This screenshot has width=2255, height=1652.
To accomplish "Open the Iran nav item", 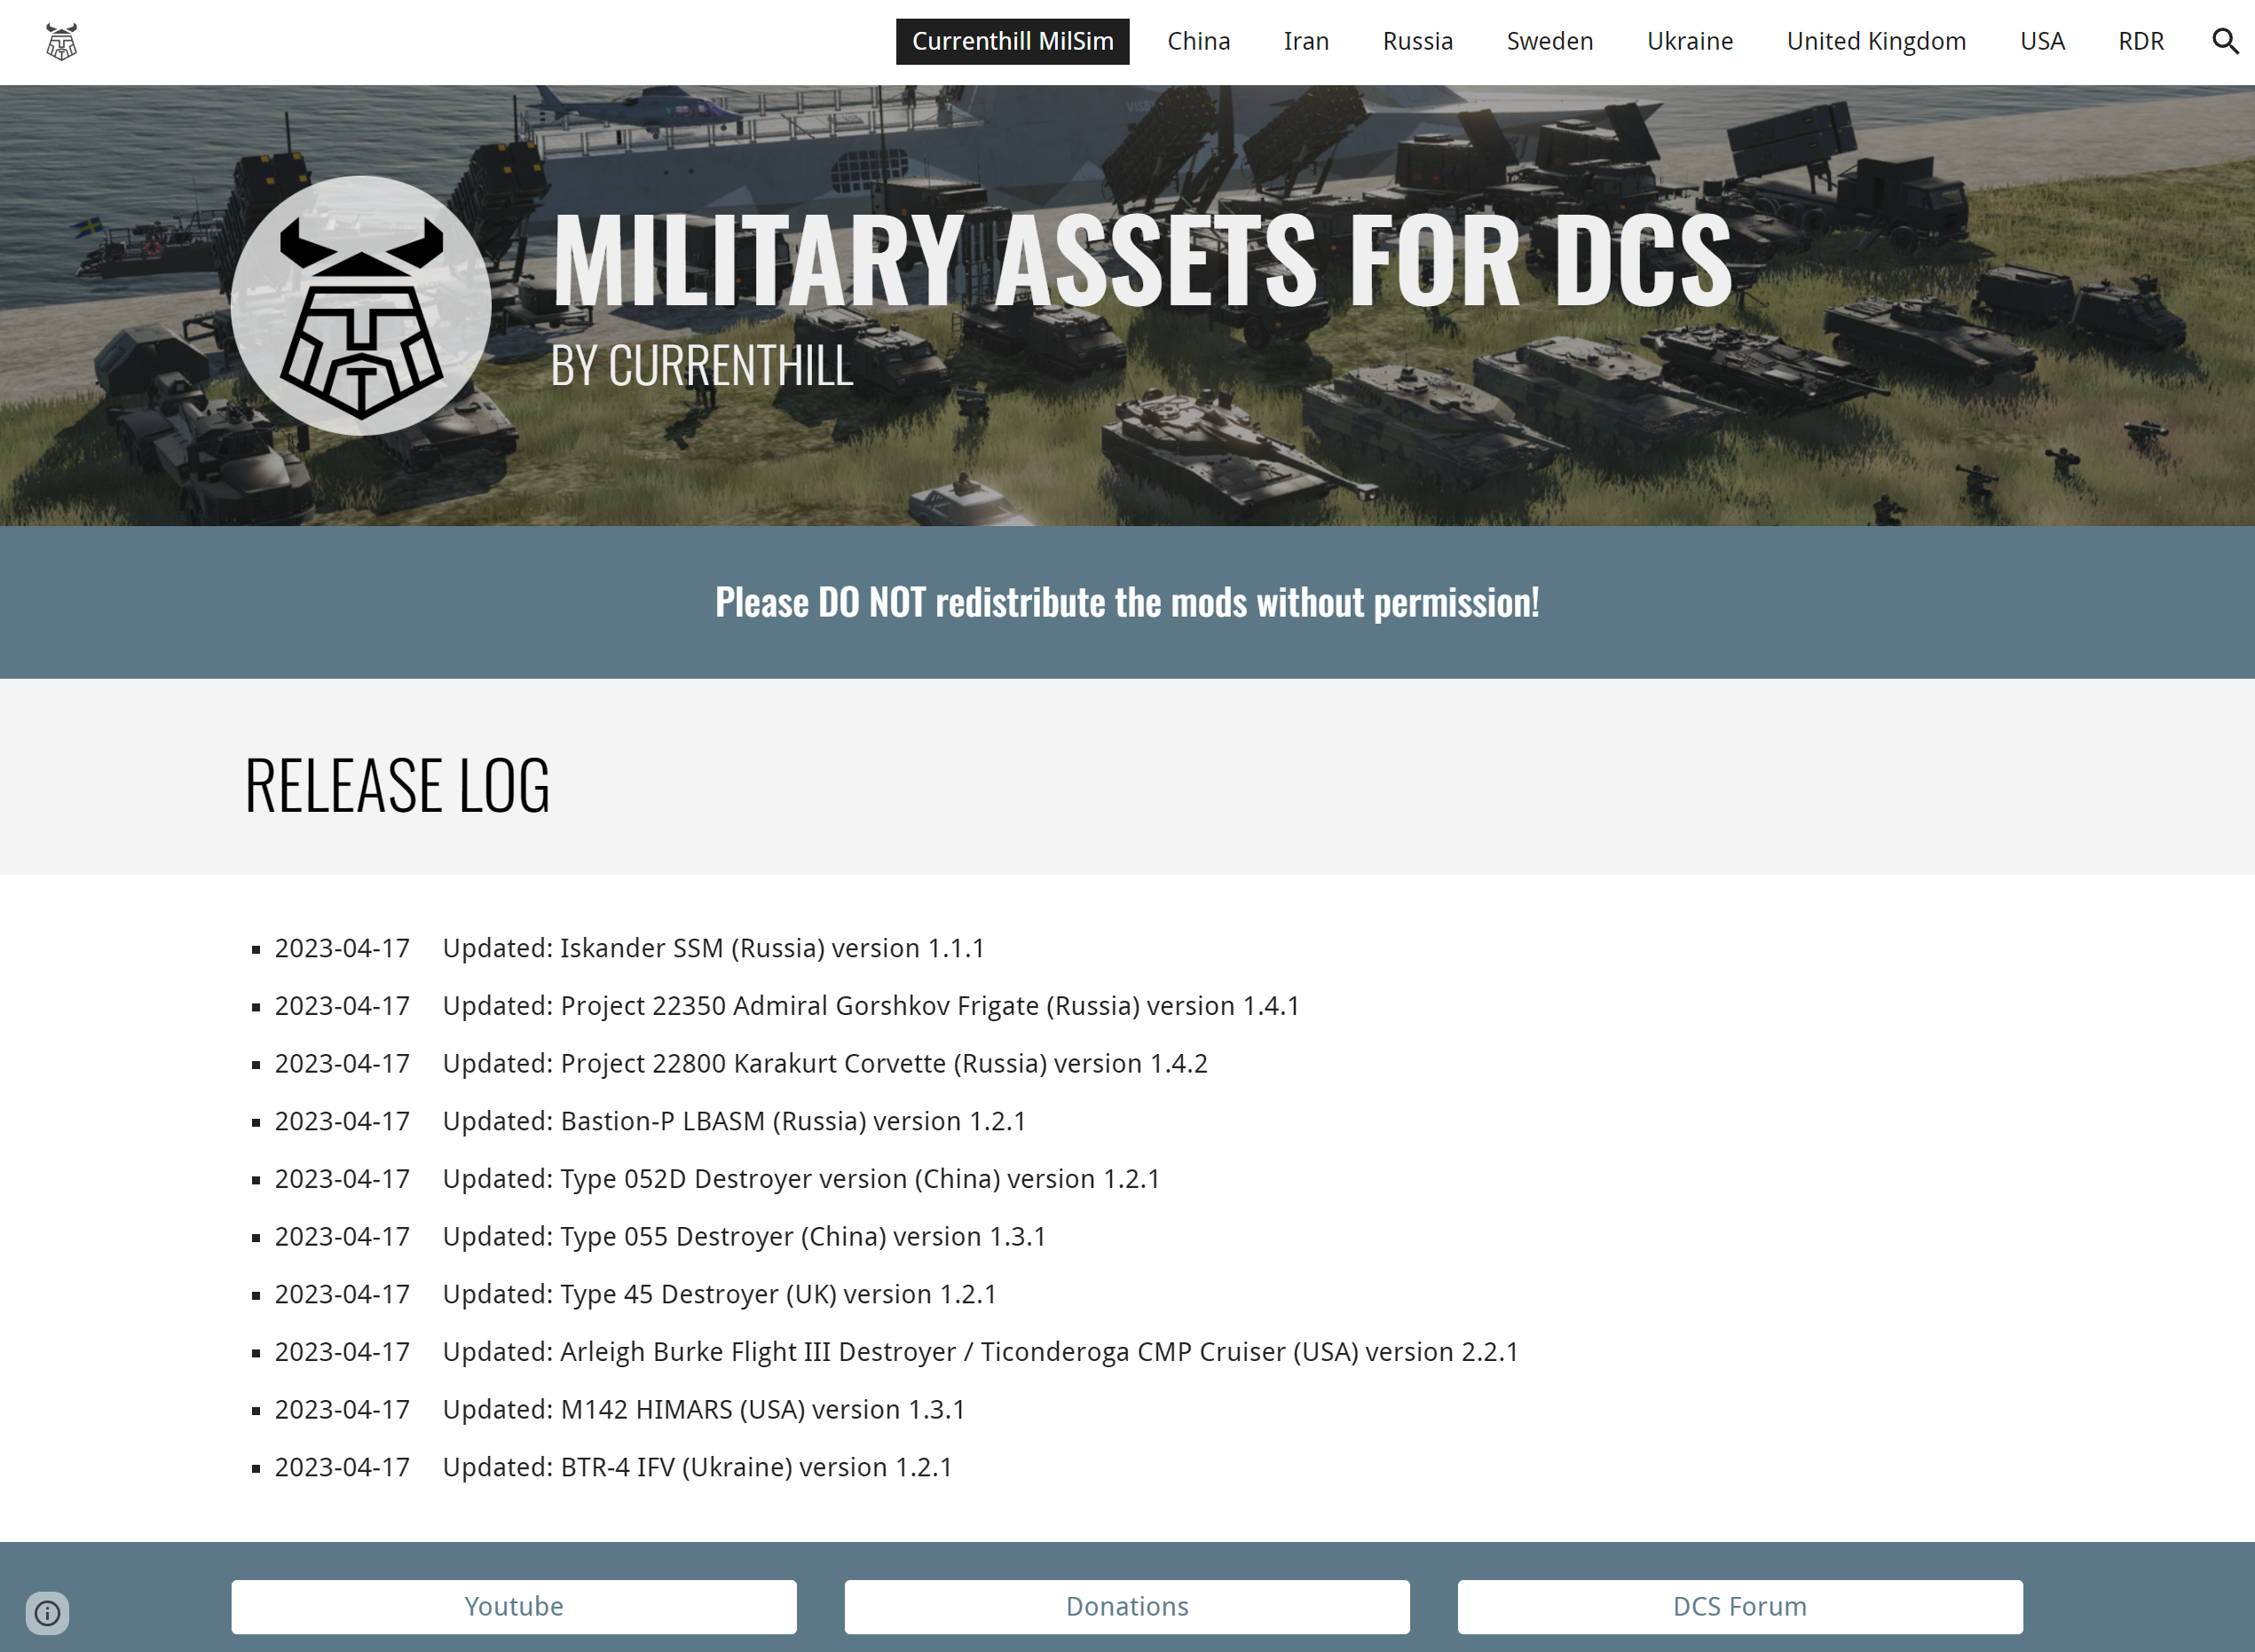I will point(1306,41).
